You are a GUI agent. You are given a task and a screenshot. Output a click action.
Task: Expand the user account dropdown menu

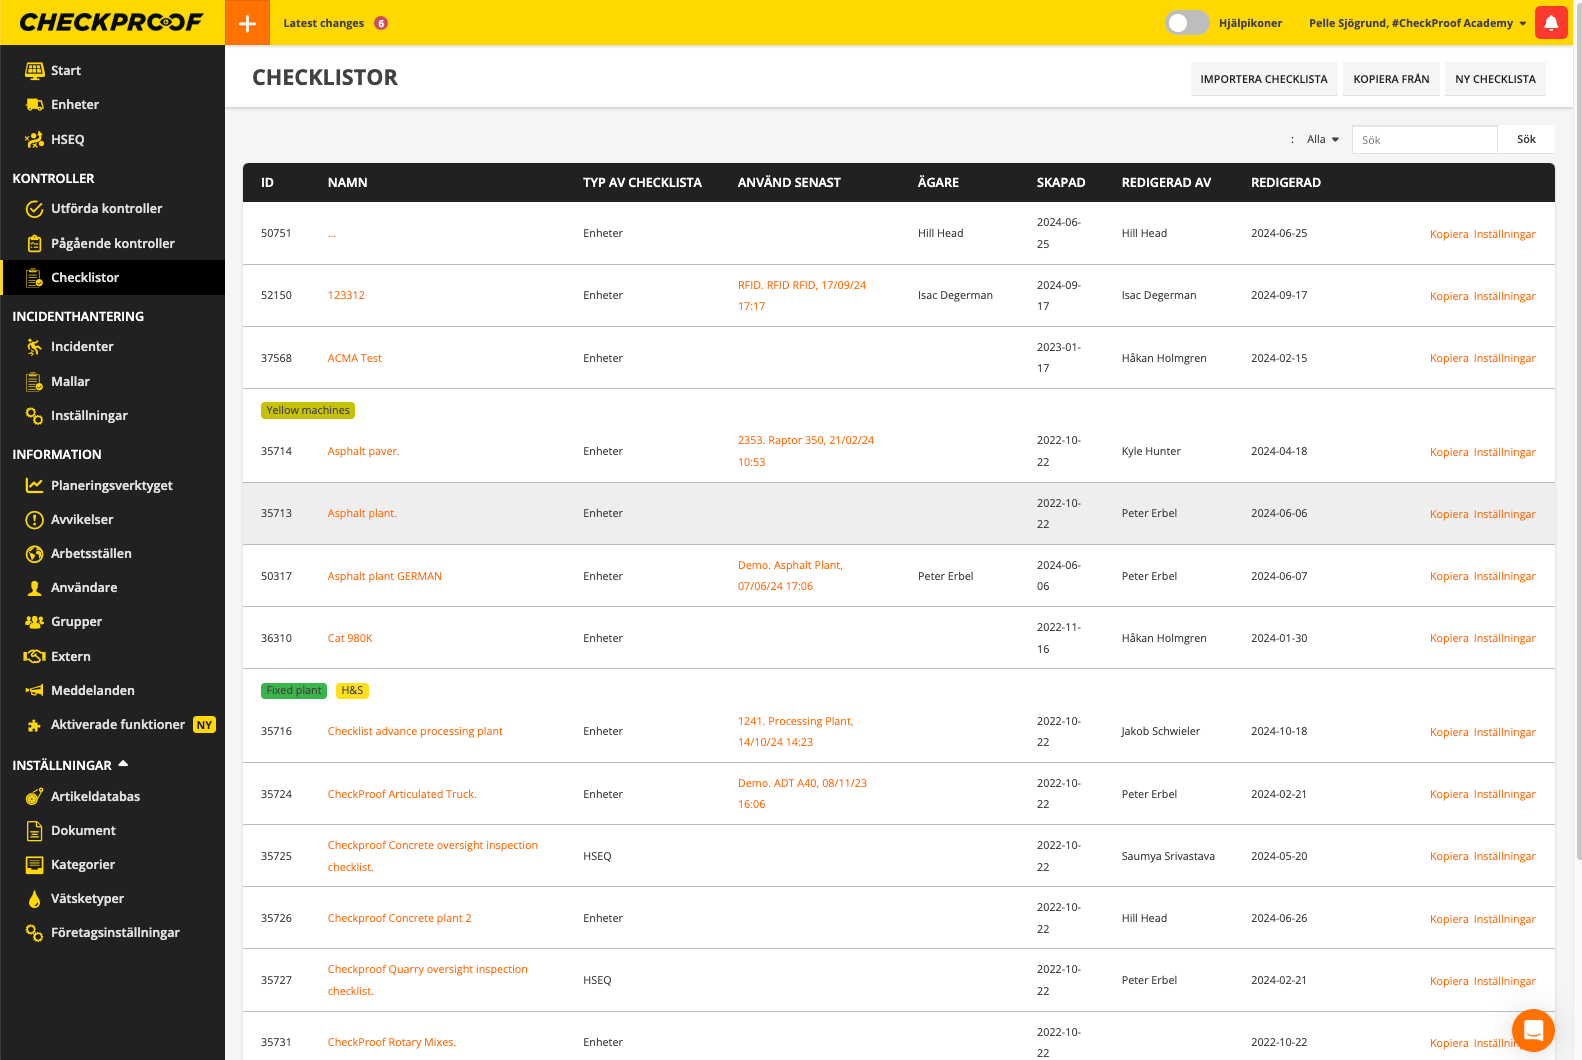(1522, 23)
